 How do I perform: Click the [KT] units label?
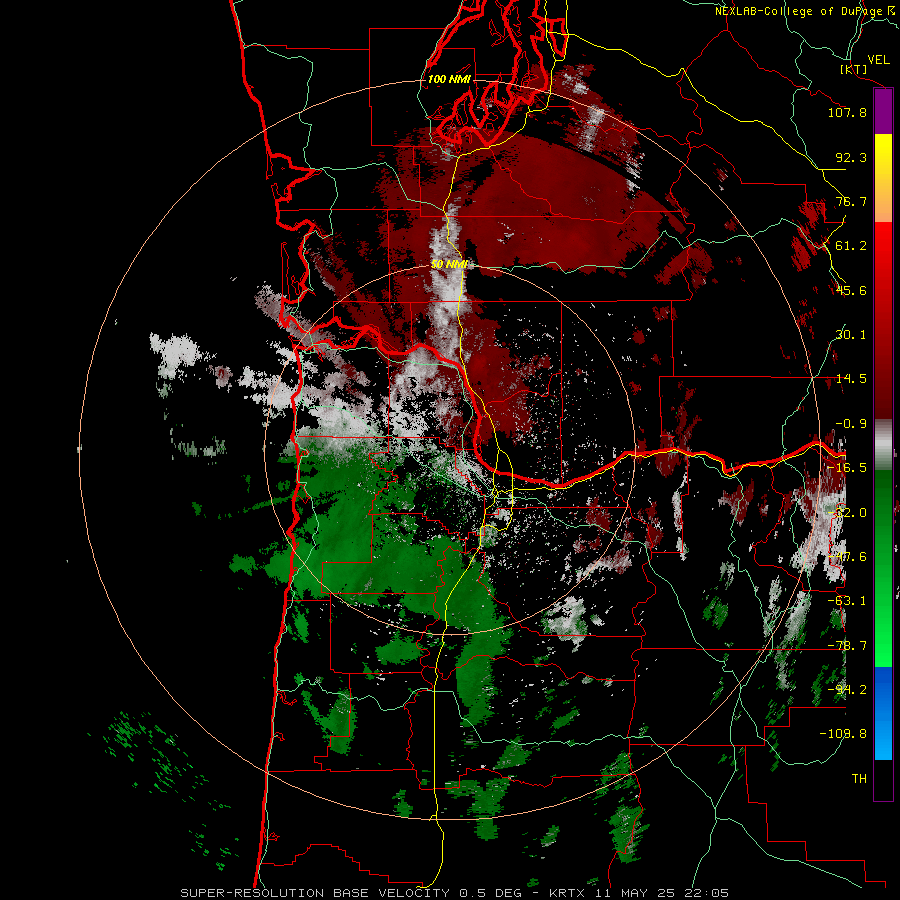854,69
